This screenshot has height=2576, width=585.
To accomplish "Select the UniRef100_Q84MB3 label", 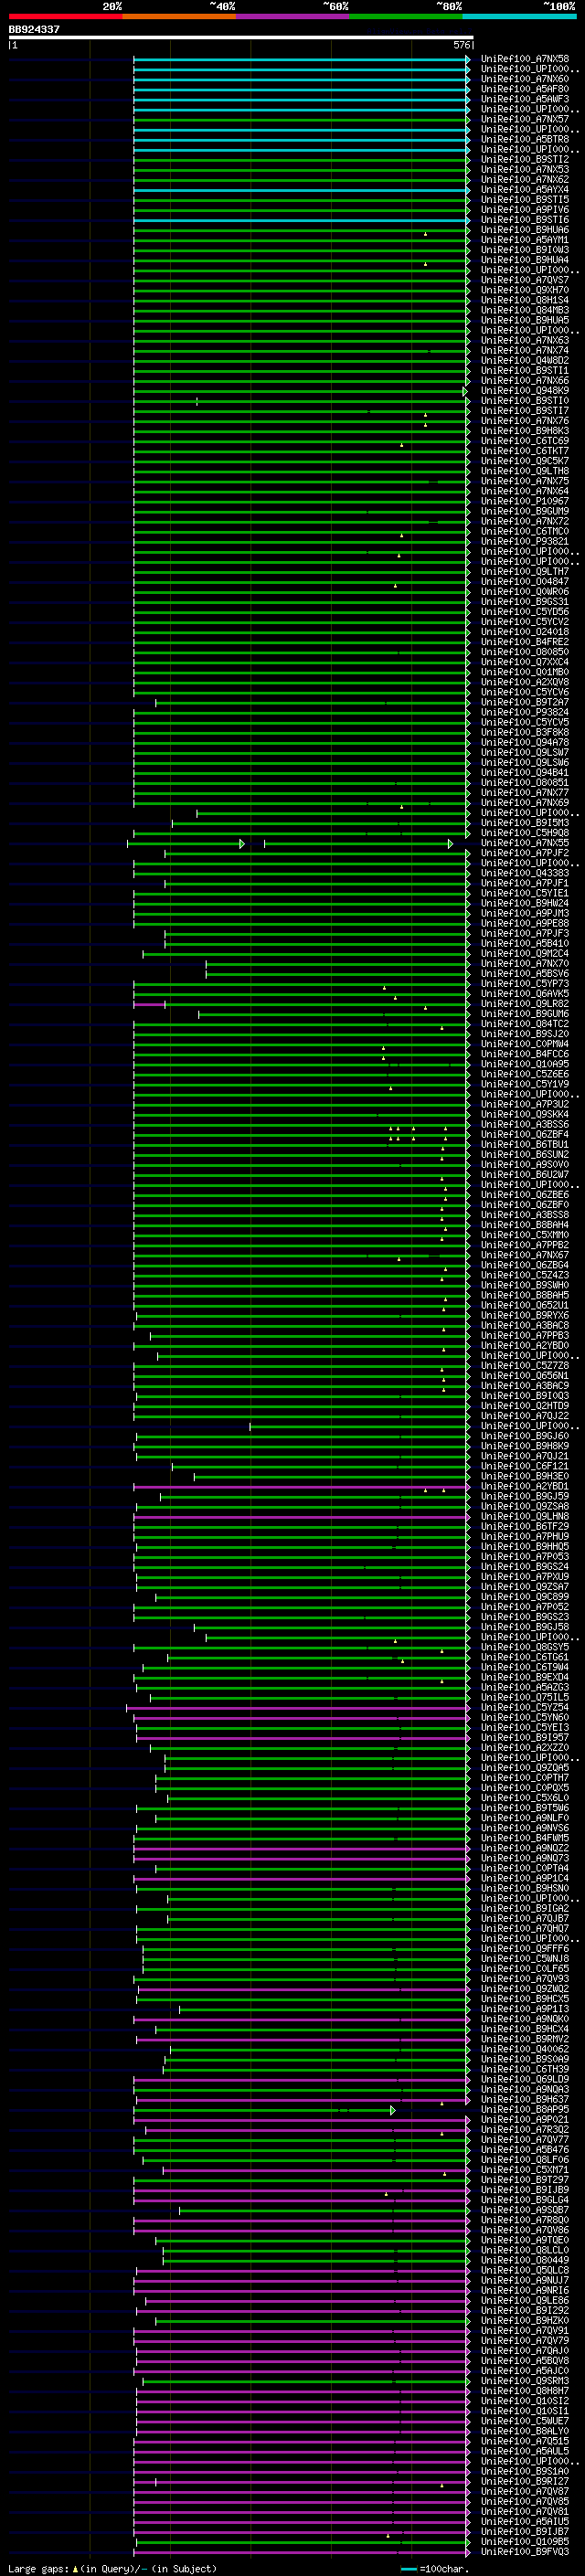I will coord(525,310).
